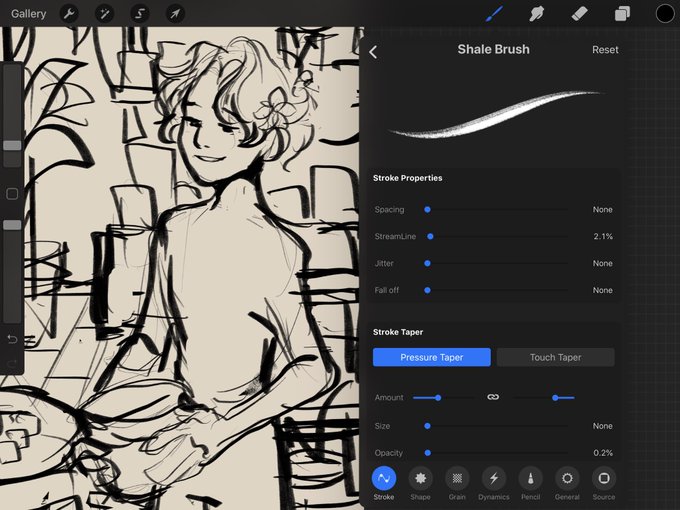
Task: Open the Pencil settings tab
Action: (530, 484)
